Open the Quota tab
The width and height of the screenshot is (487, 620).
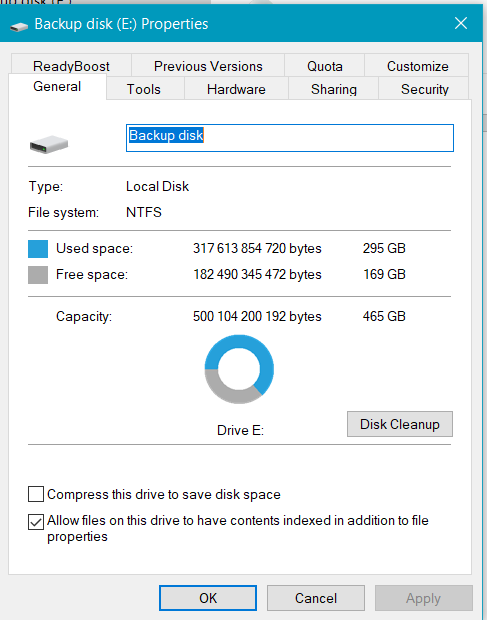(x=325, y=65)
